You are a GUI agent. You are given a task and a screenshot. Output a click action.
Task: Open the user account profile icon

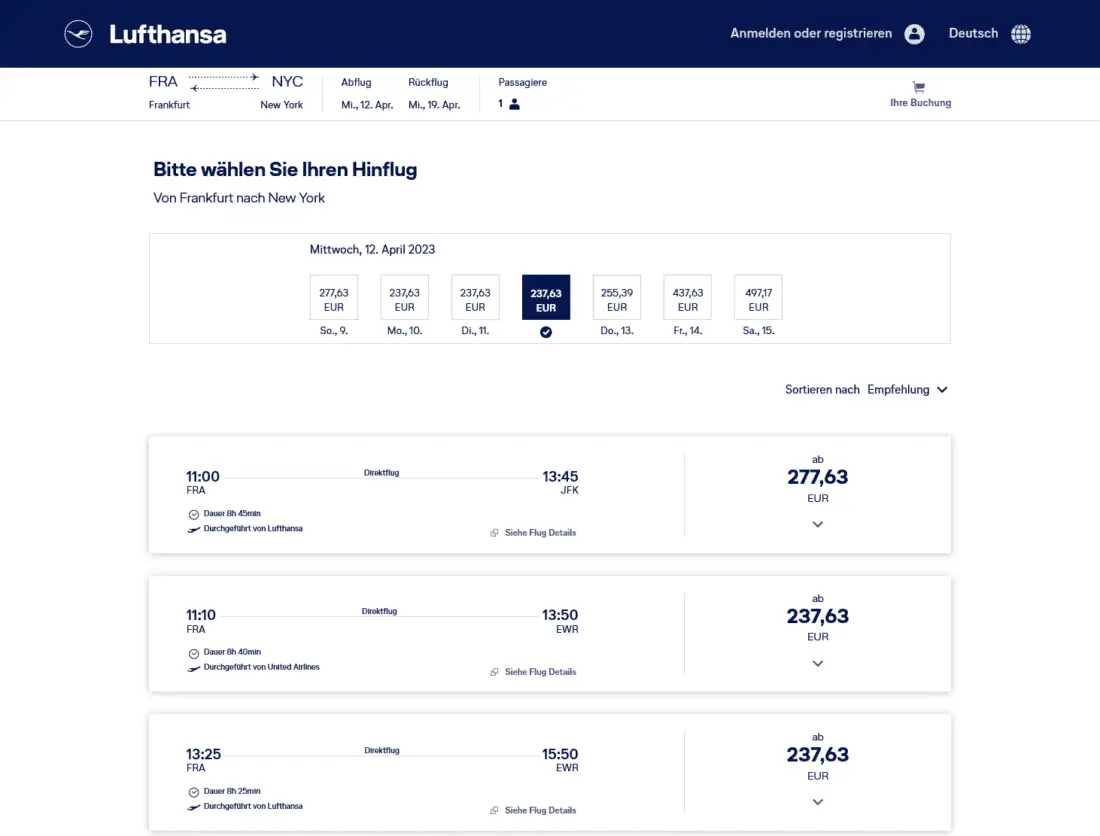(x=914, y=34)
